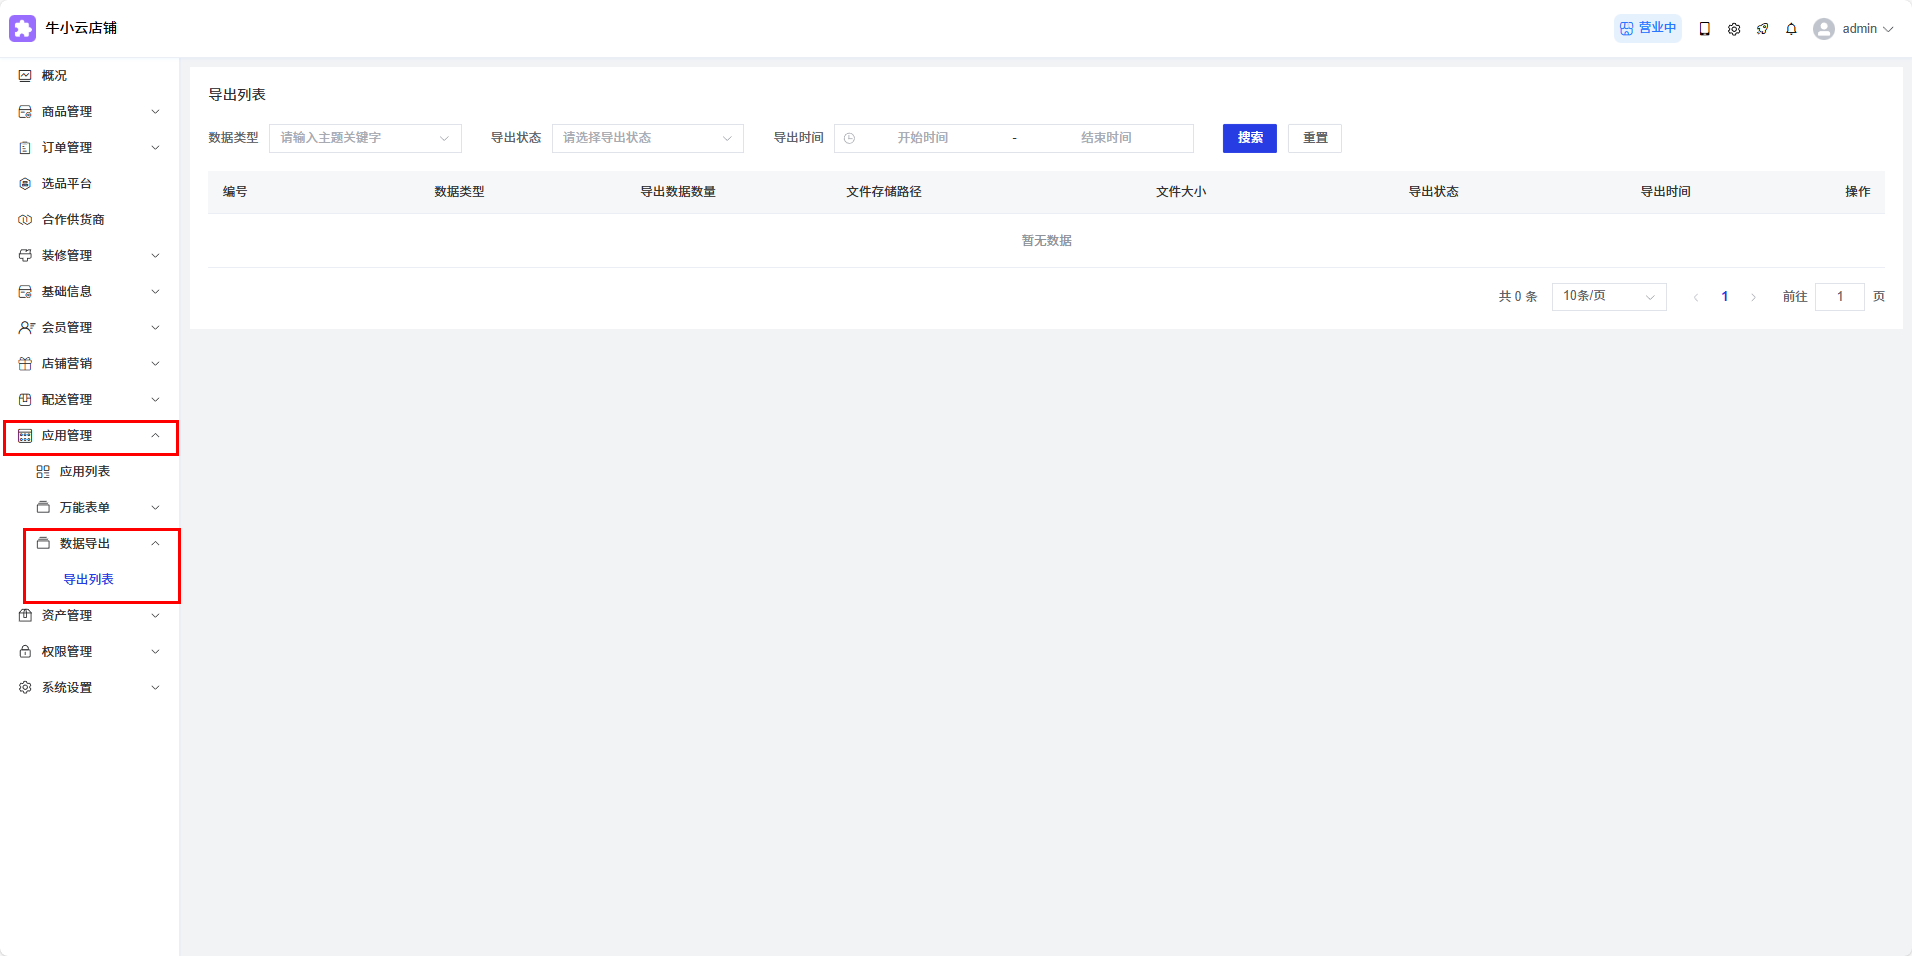Screen dimensions: 1912x956
Task: Select 应用列表 menu item
Action: [x=84, y=472]
